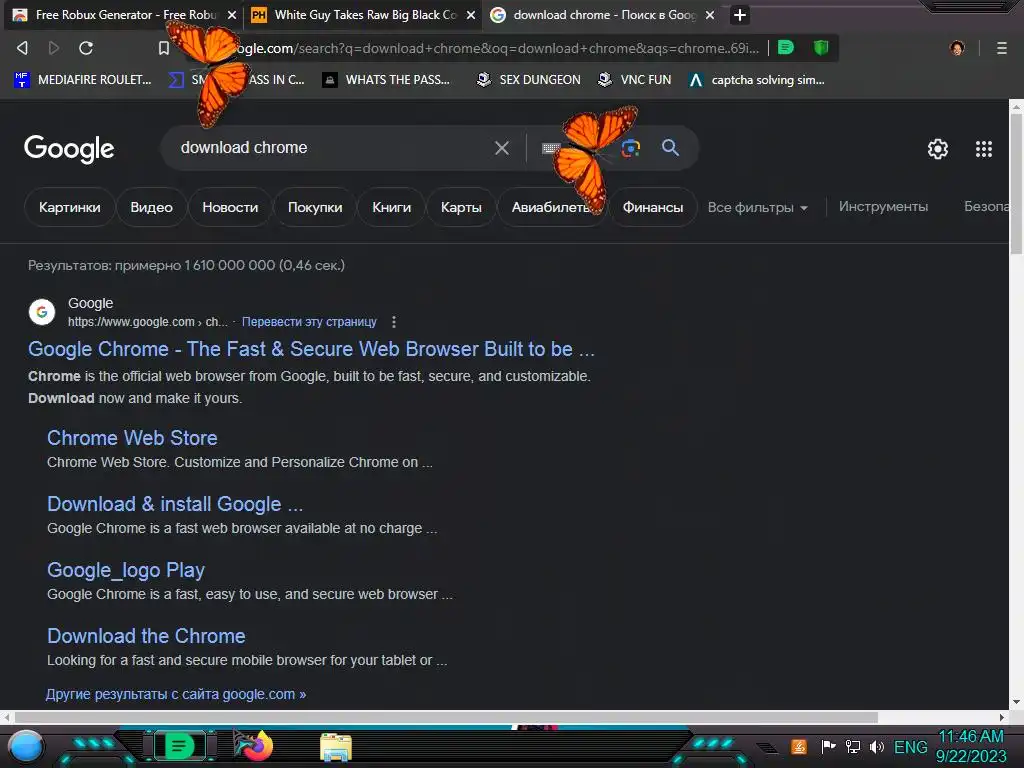Image resolution: width=1024 pixels, height=768 pixels.
Task: Open the browser main menu
Action: click(x=1001, y=48)
